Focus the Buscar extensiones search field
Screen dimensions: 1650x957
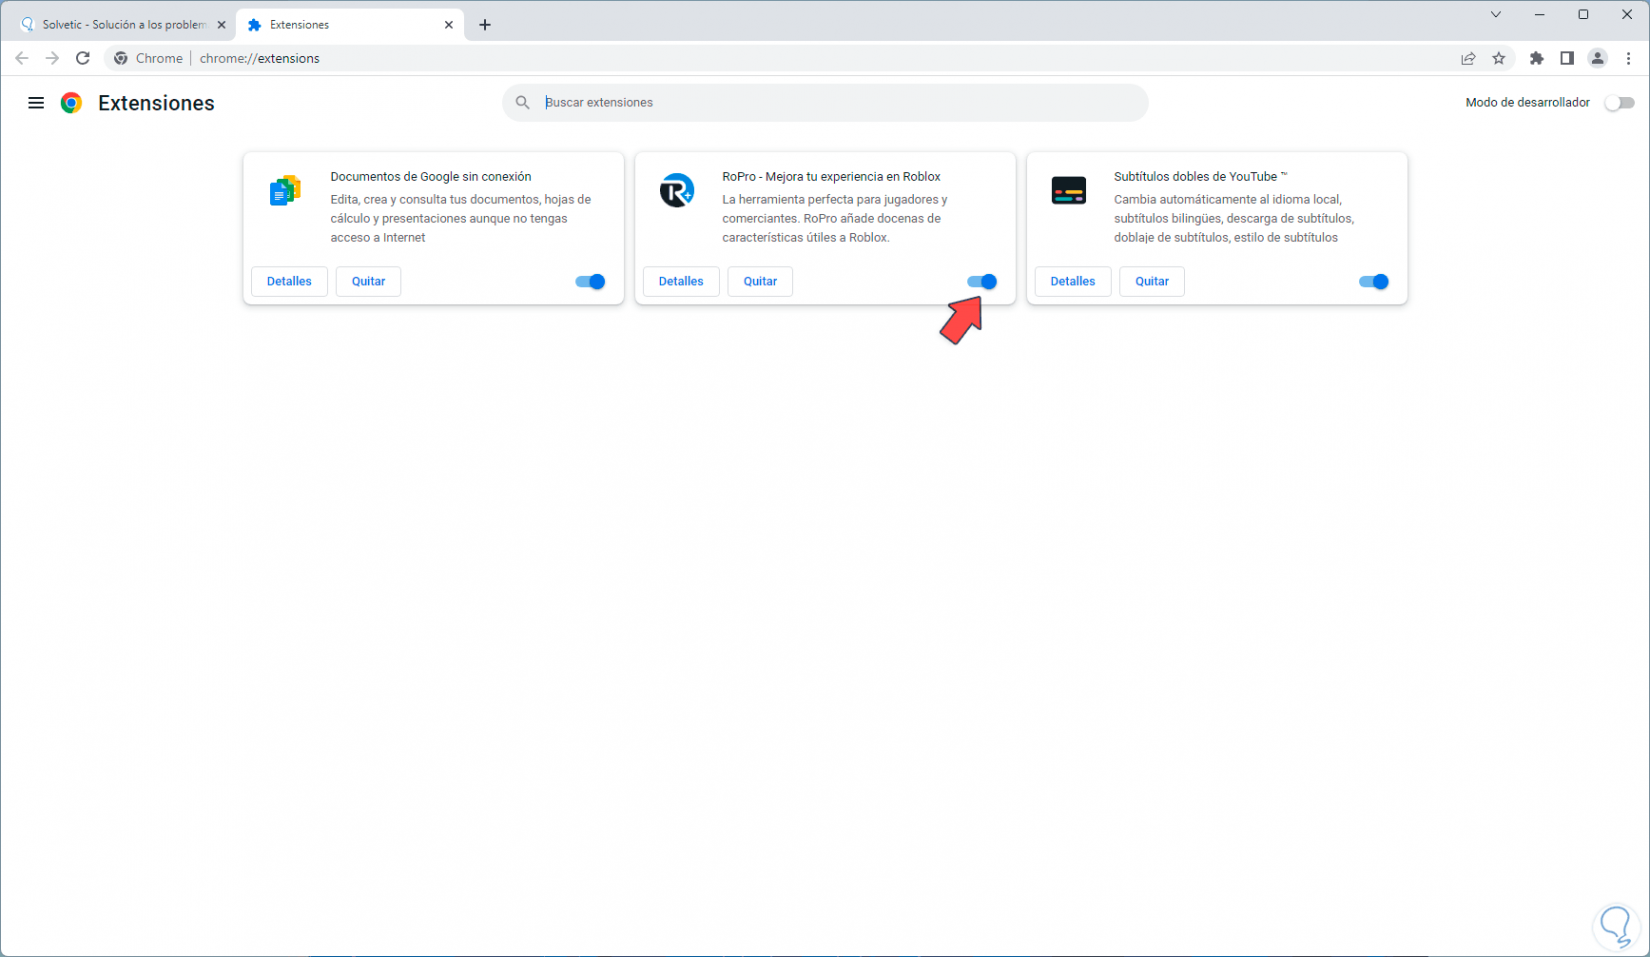click(825, 102)
